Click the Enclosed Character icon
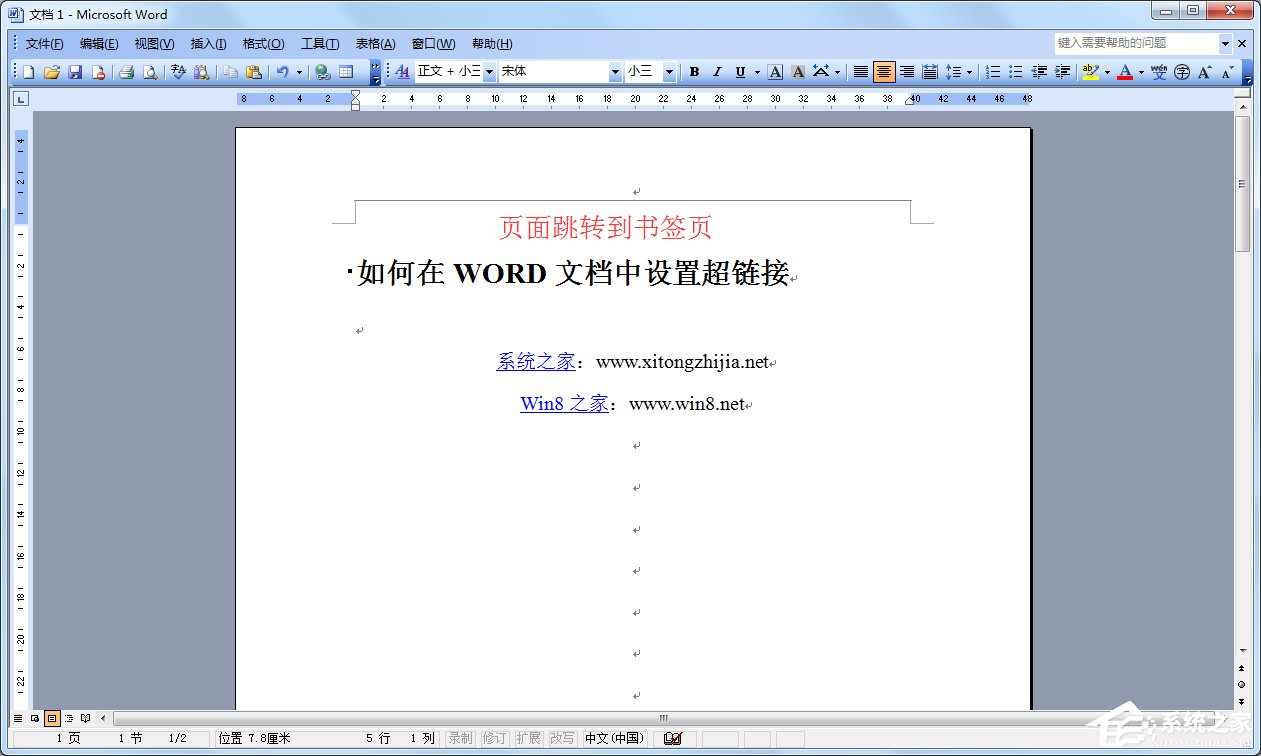Screen dimensions: 1261x756 tap(1183, 71)
